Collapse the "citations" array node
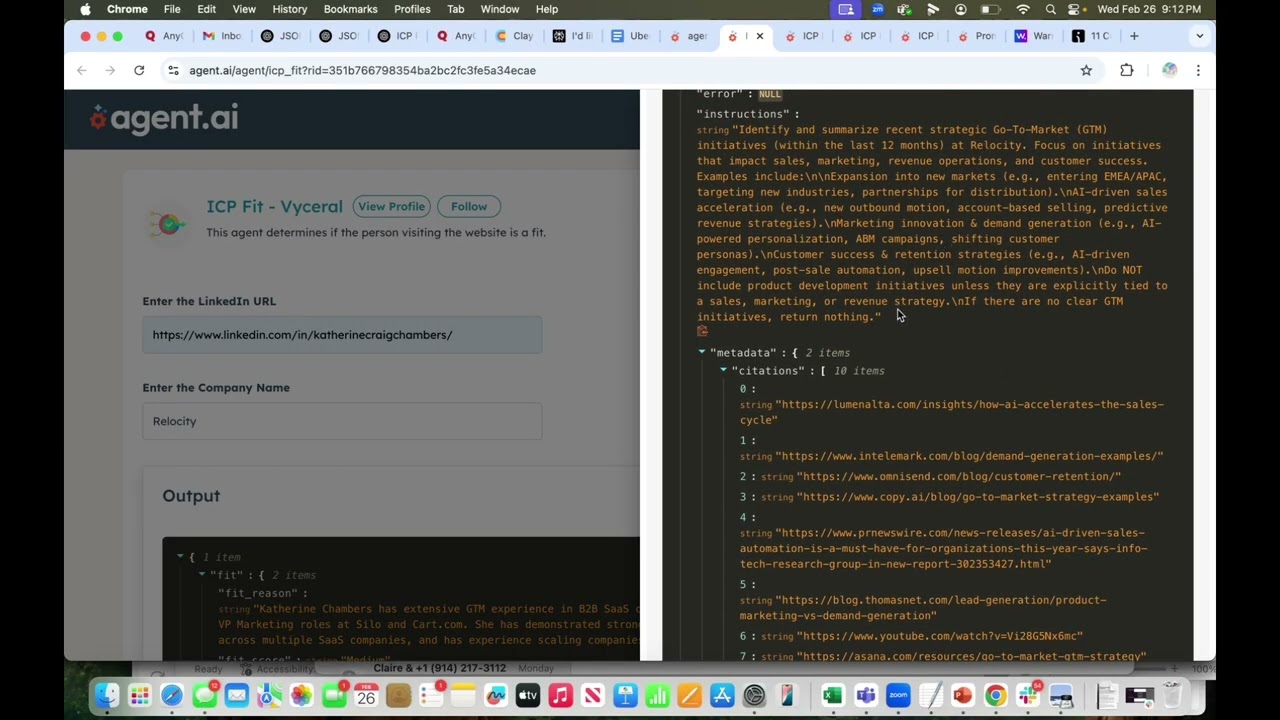1280x720 pixels. (x=724, y=370)
